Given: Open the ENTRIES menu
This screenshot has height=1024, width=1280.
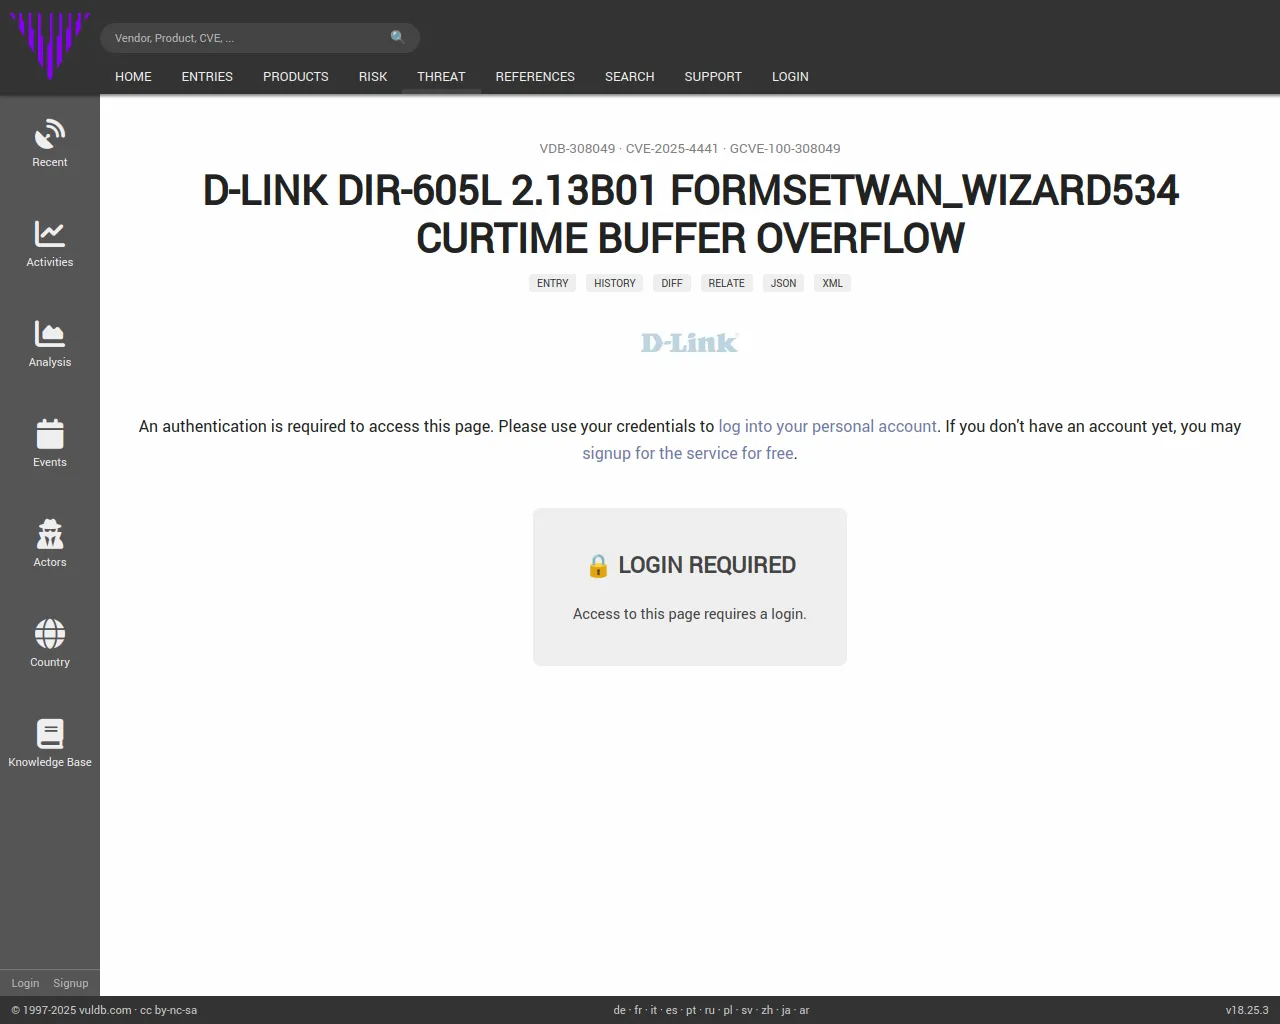Looking at the screenshot, I should 207,77.
